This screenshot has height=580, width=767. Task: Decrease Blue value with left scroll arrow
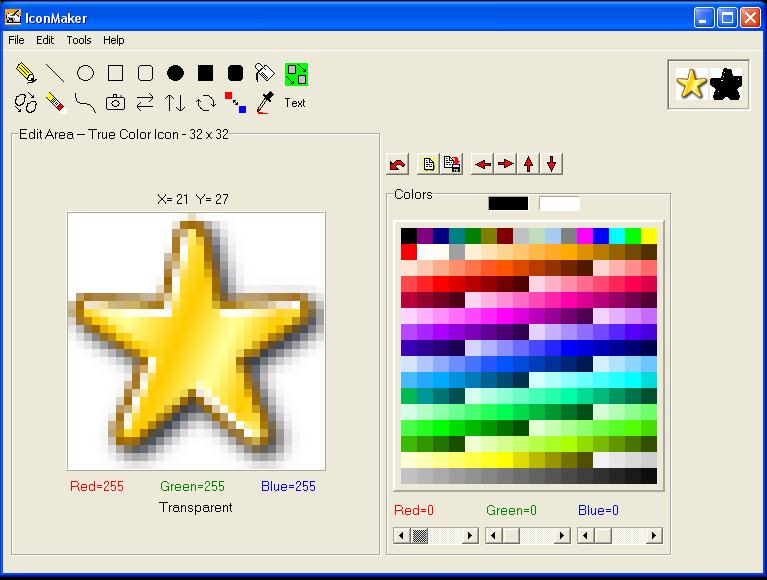tap(586, 536)
